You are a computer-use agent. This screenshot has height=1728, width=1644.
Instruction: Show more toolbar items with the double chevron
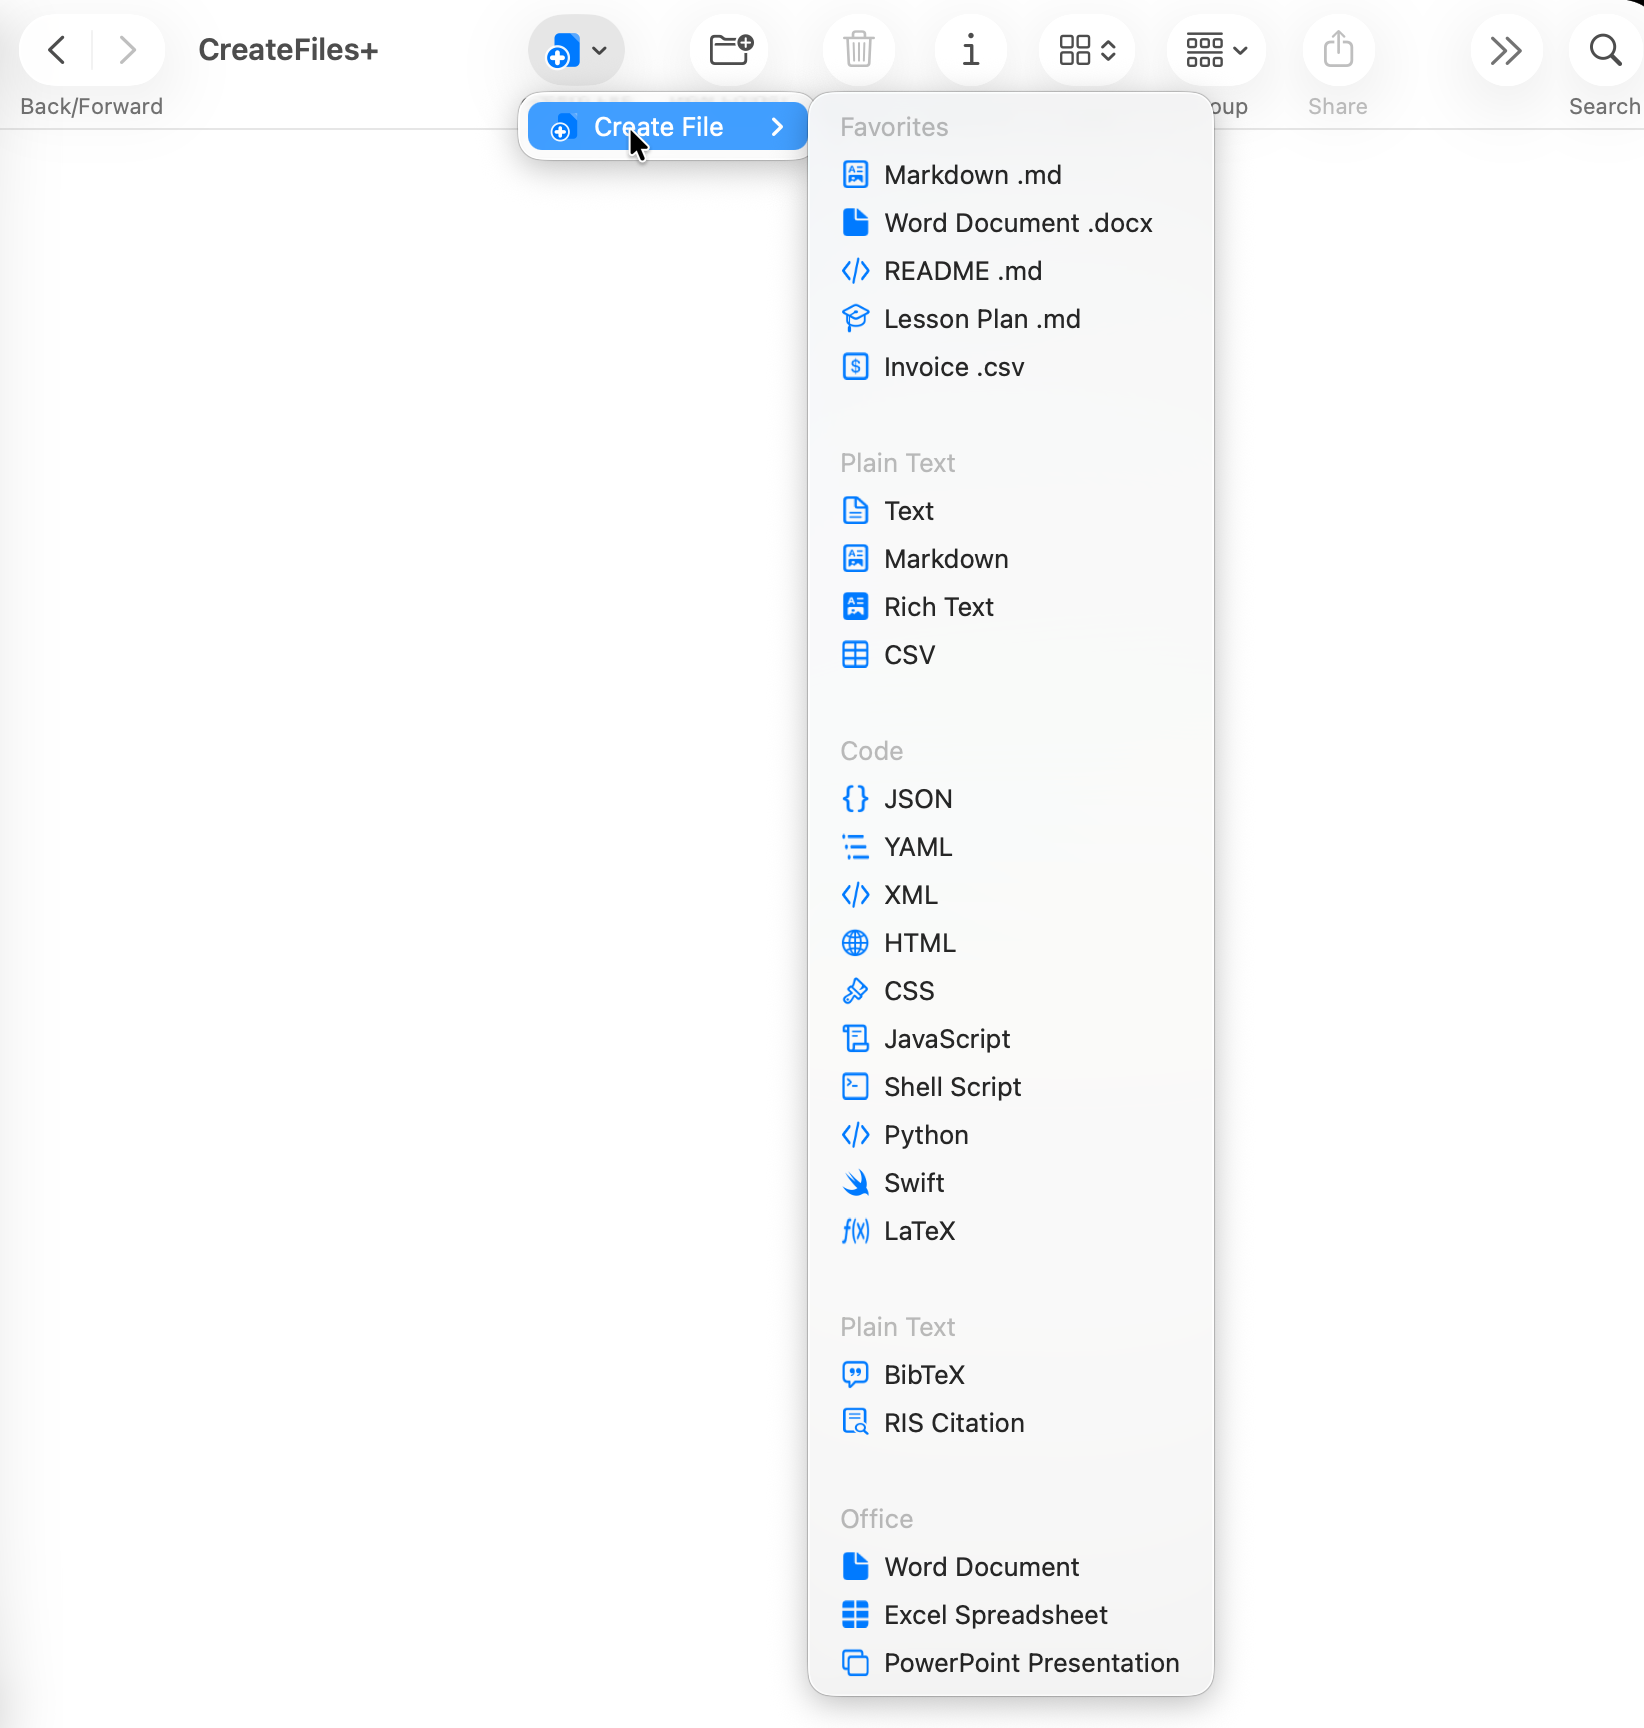pos(1506,50)
